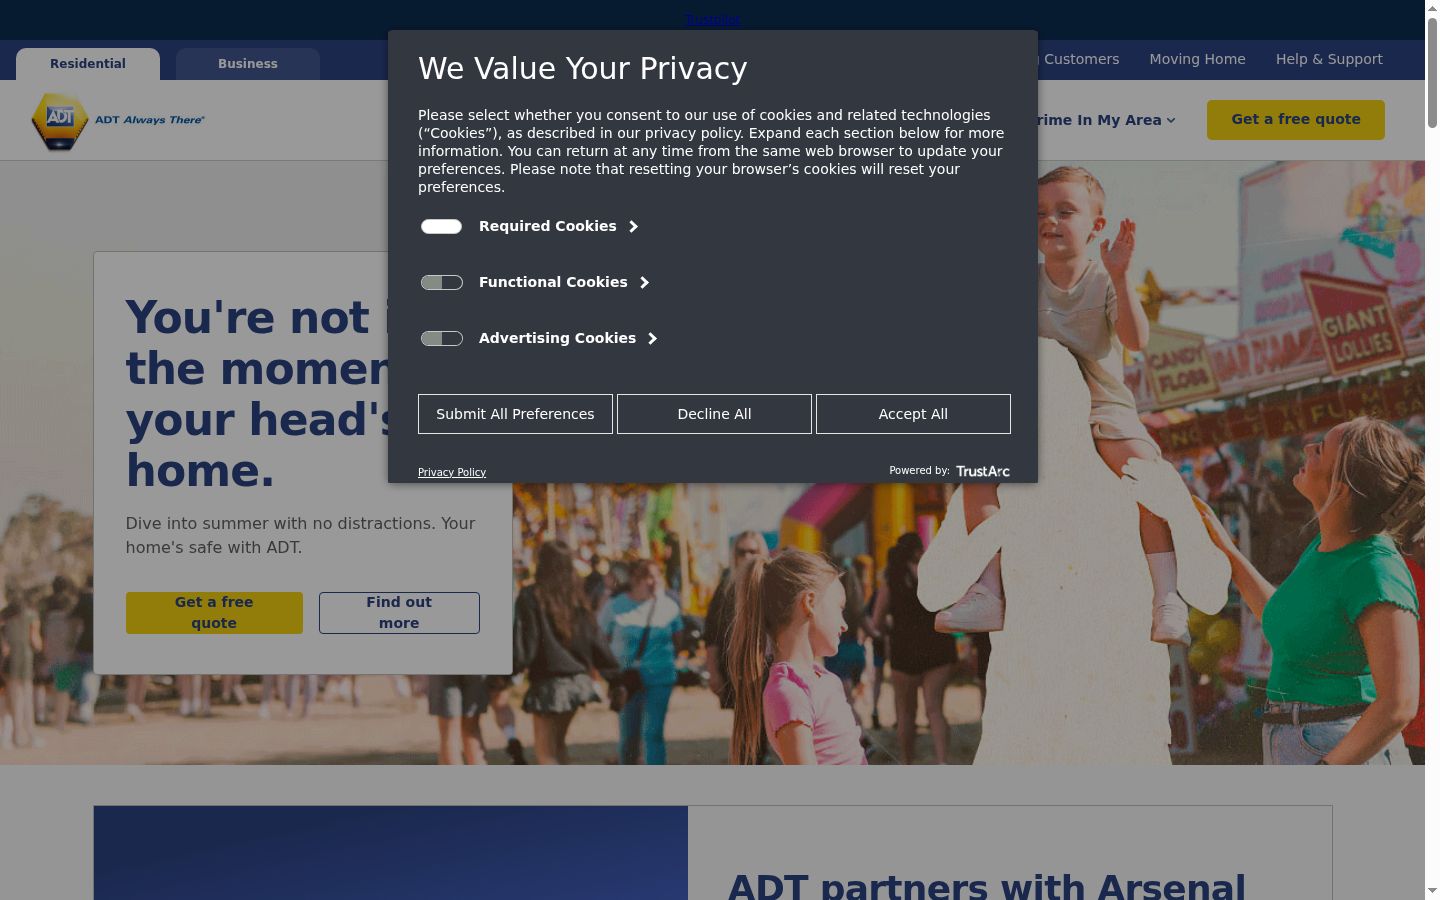Click the Decline All button
Viewport: 1440px width, 900px height.
[x=714, y=414]
